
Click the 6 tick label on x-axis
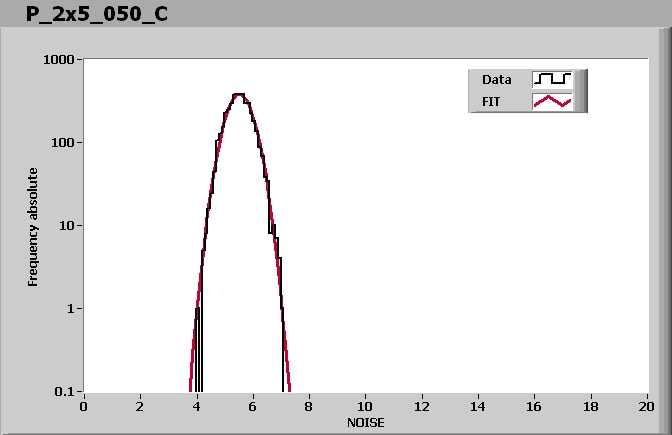point(253,406)
